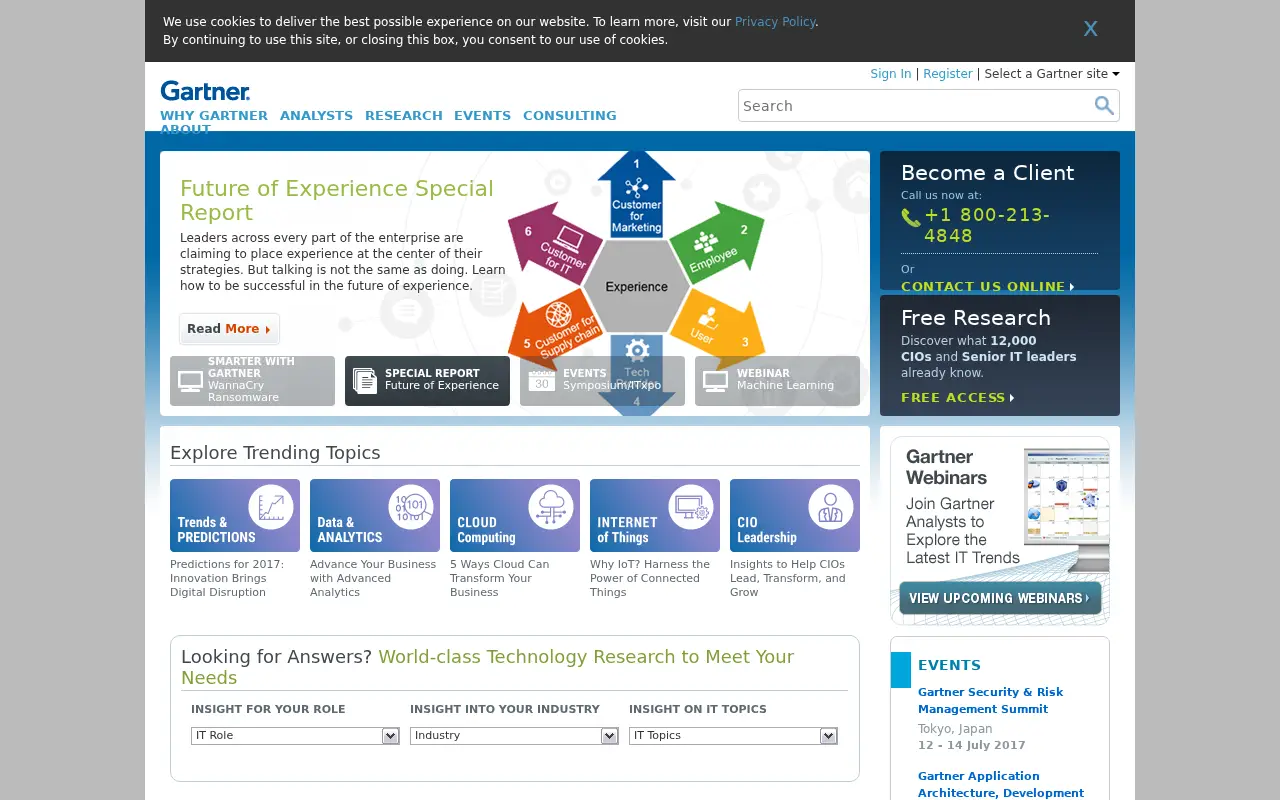This screenshot has height=800, width=1280.
Task: Click the search magnifier icon
Action: click(1104, 105)
